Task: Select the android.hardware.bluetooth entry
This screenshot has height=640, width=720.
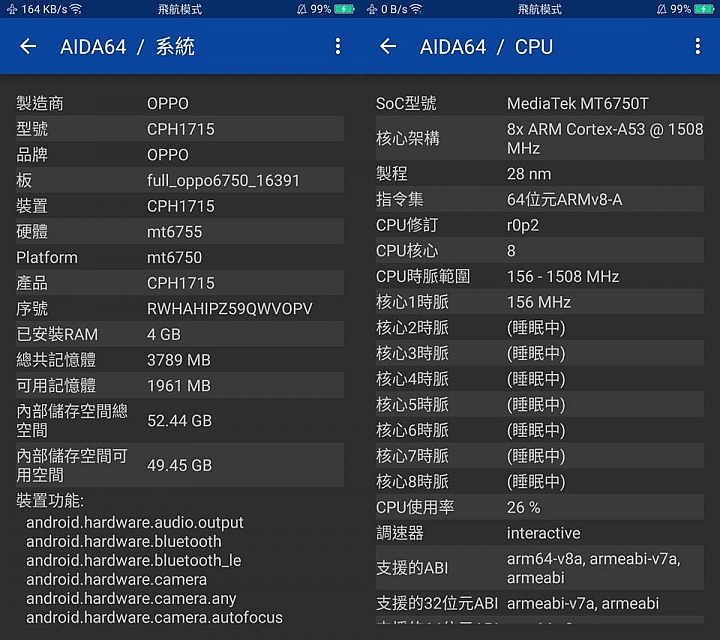Action: point(124,541)
